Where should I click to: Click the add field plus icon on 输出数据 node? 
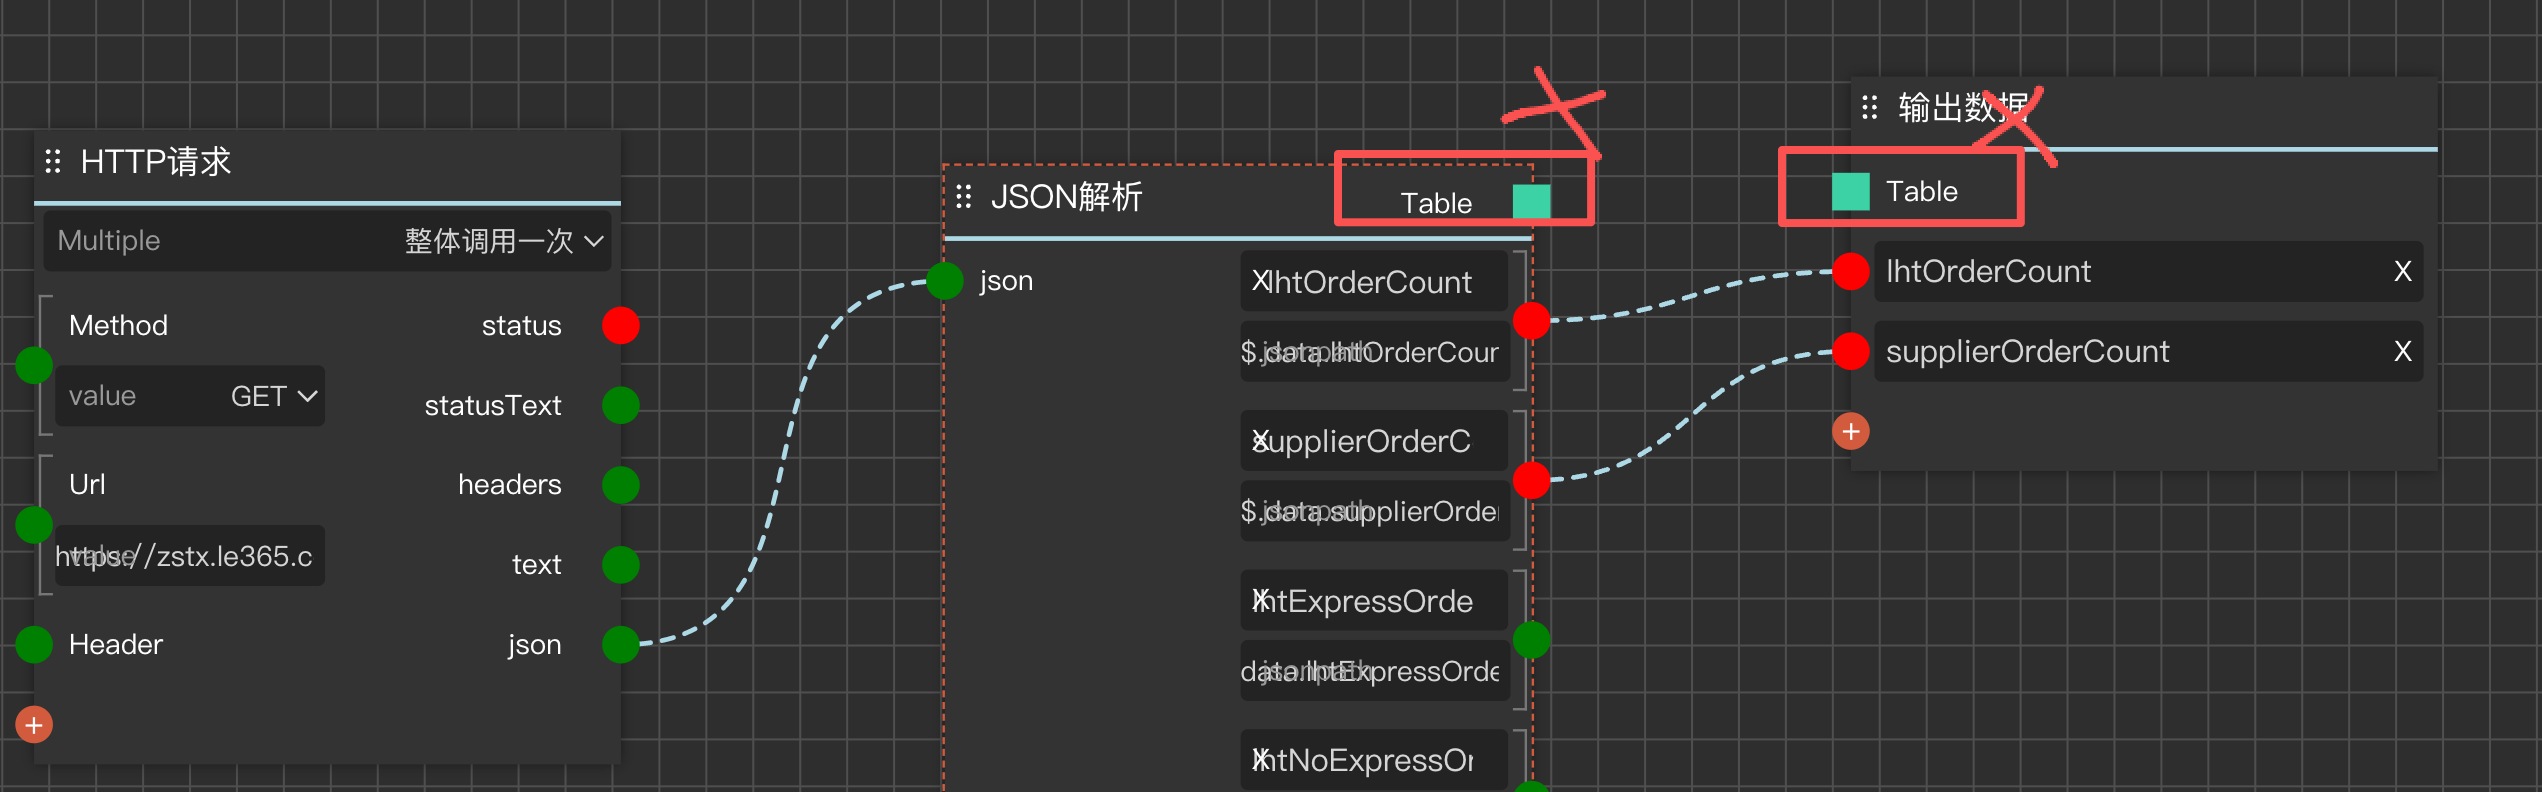click(x=1850, y=431)
